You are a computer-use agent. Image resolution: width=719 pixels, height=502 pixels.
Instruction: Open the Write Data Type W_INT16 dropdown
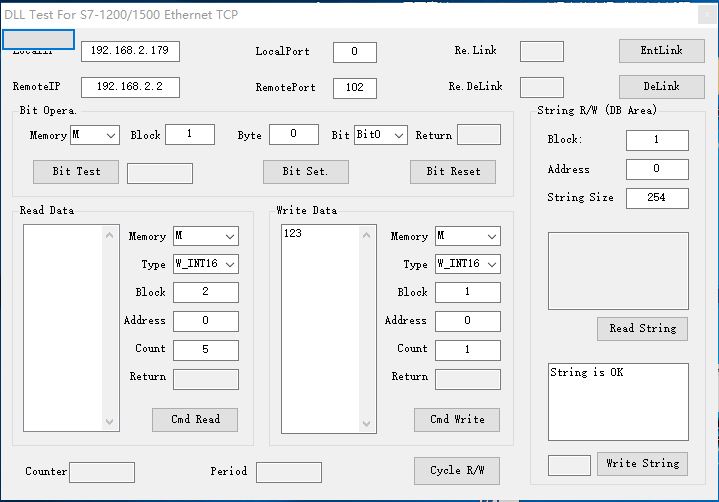coord(467,264)
